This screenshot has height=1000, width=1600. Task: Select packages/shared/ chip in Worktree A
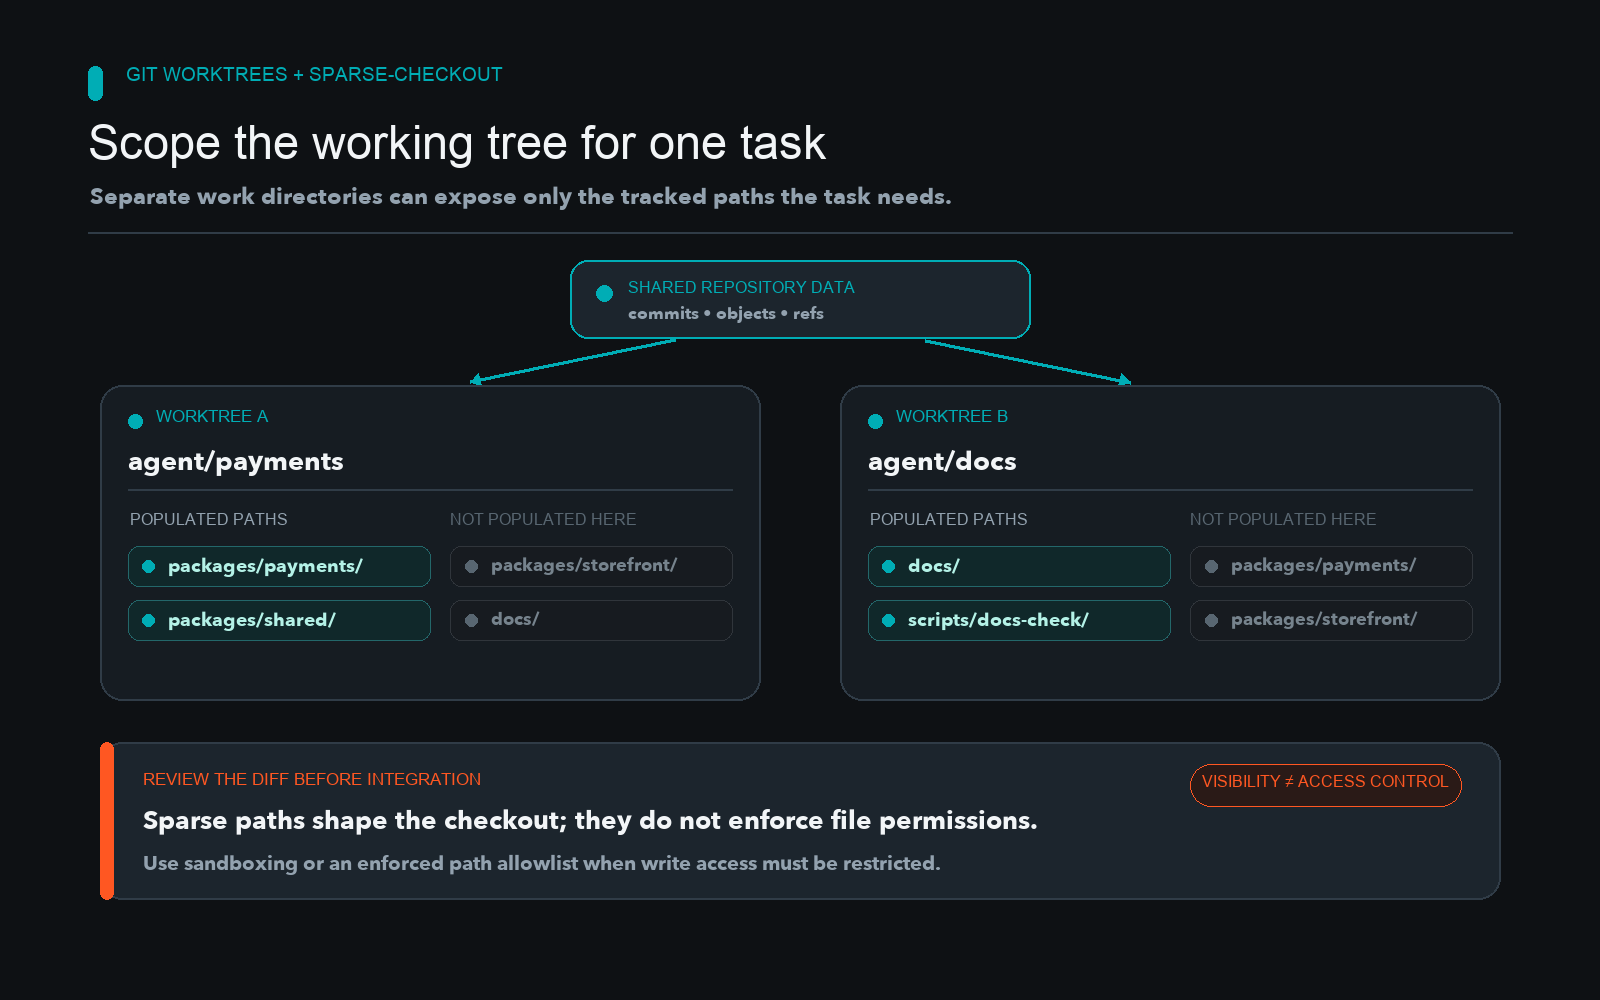click(x=279, y=620)
